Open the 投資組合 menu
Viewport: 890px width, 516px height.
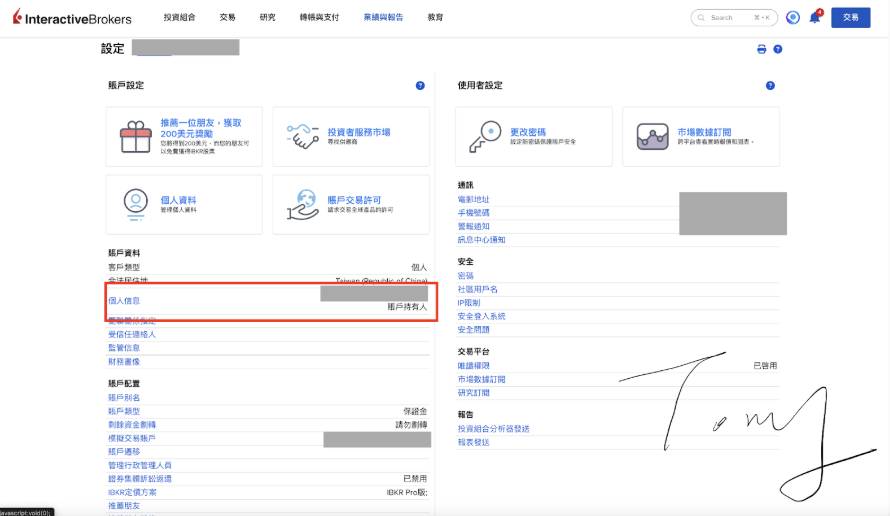tap(179, 18)
